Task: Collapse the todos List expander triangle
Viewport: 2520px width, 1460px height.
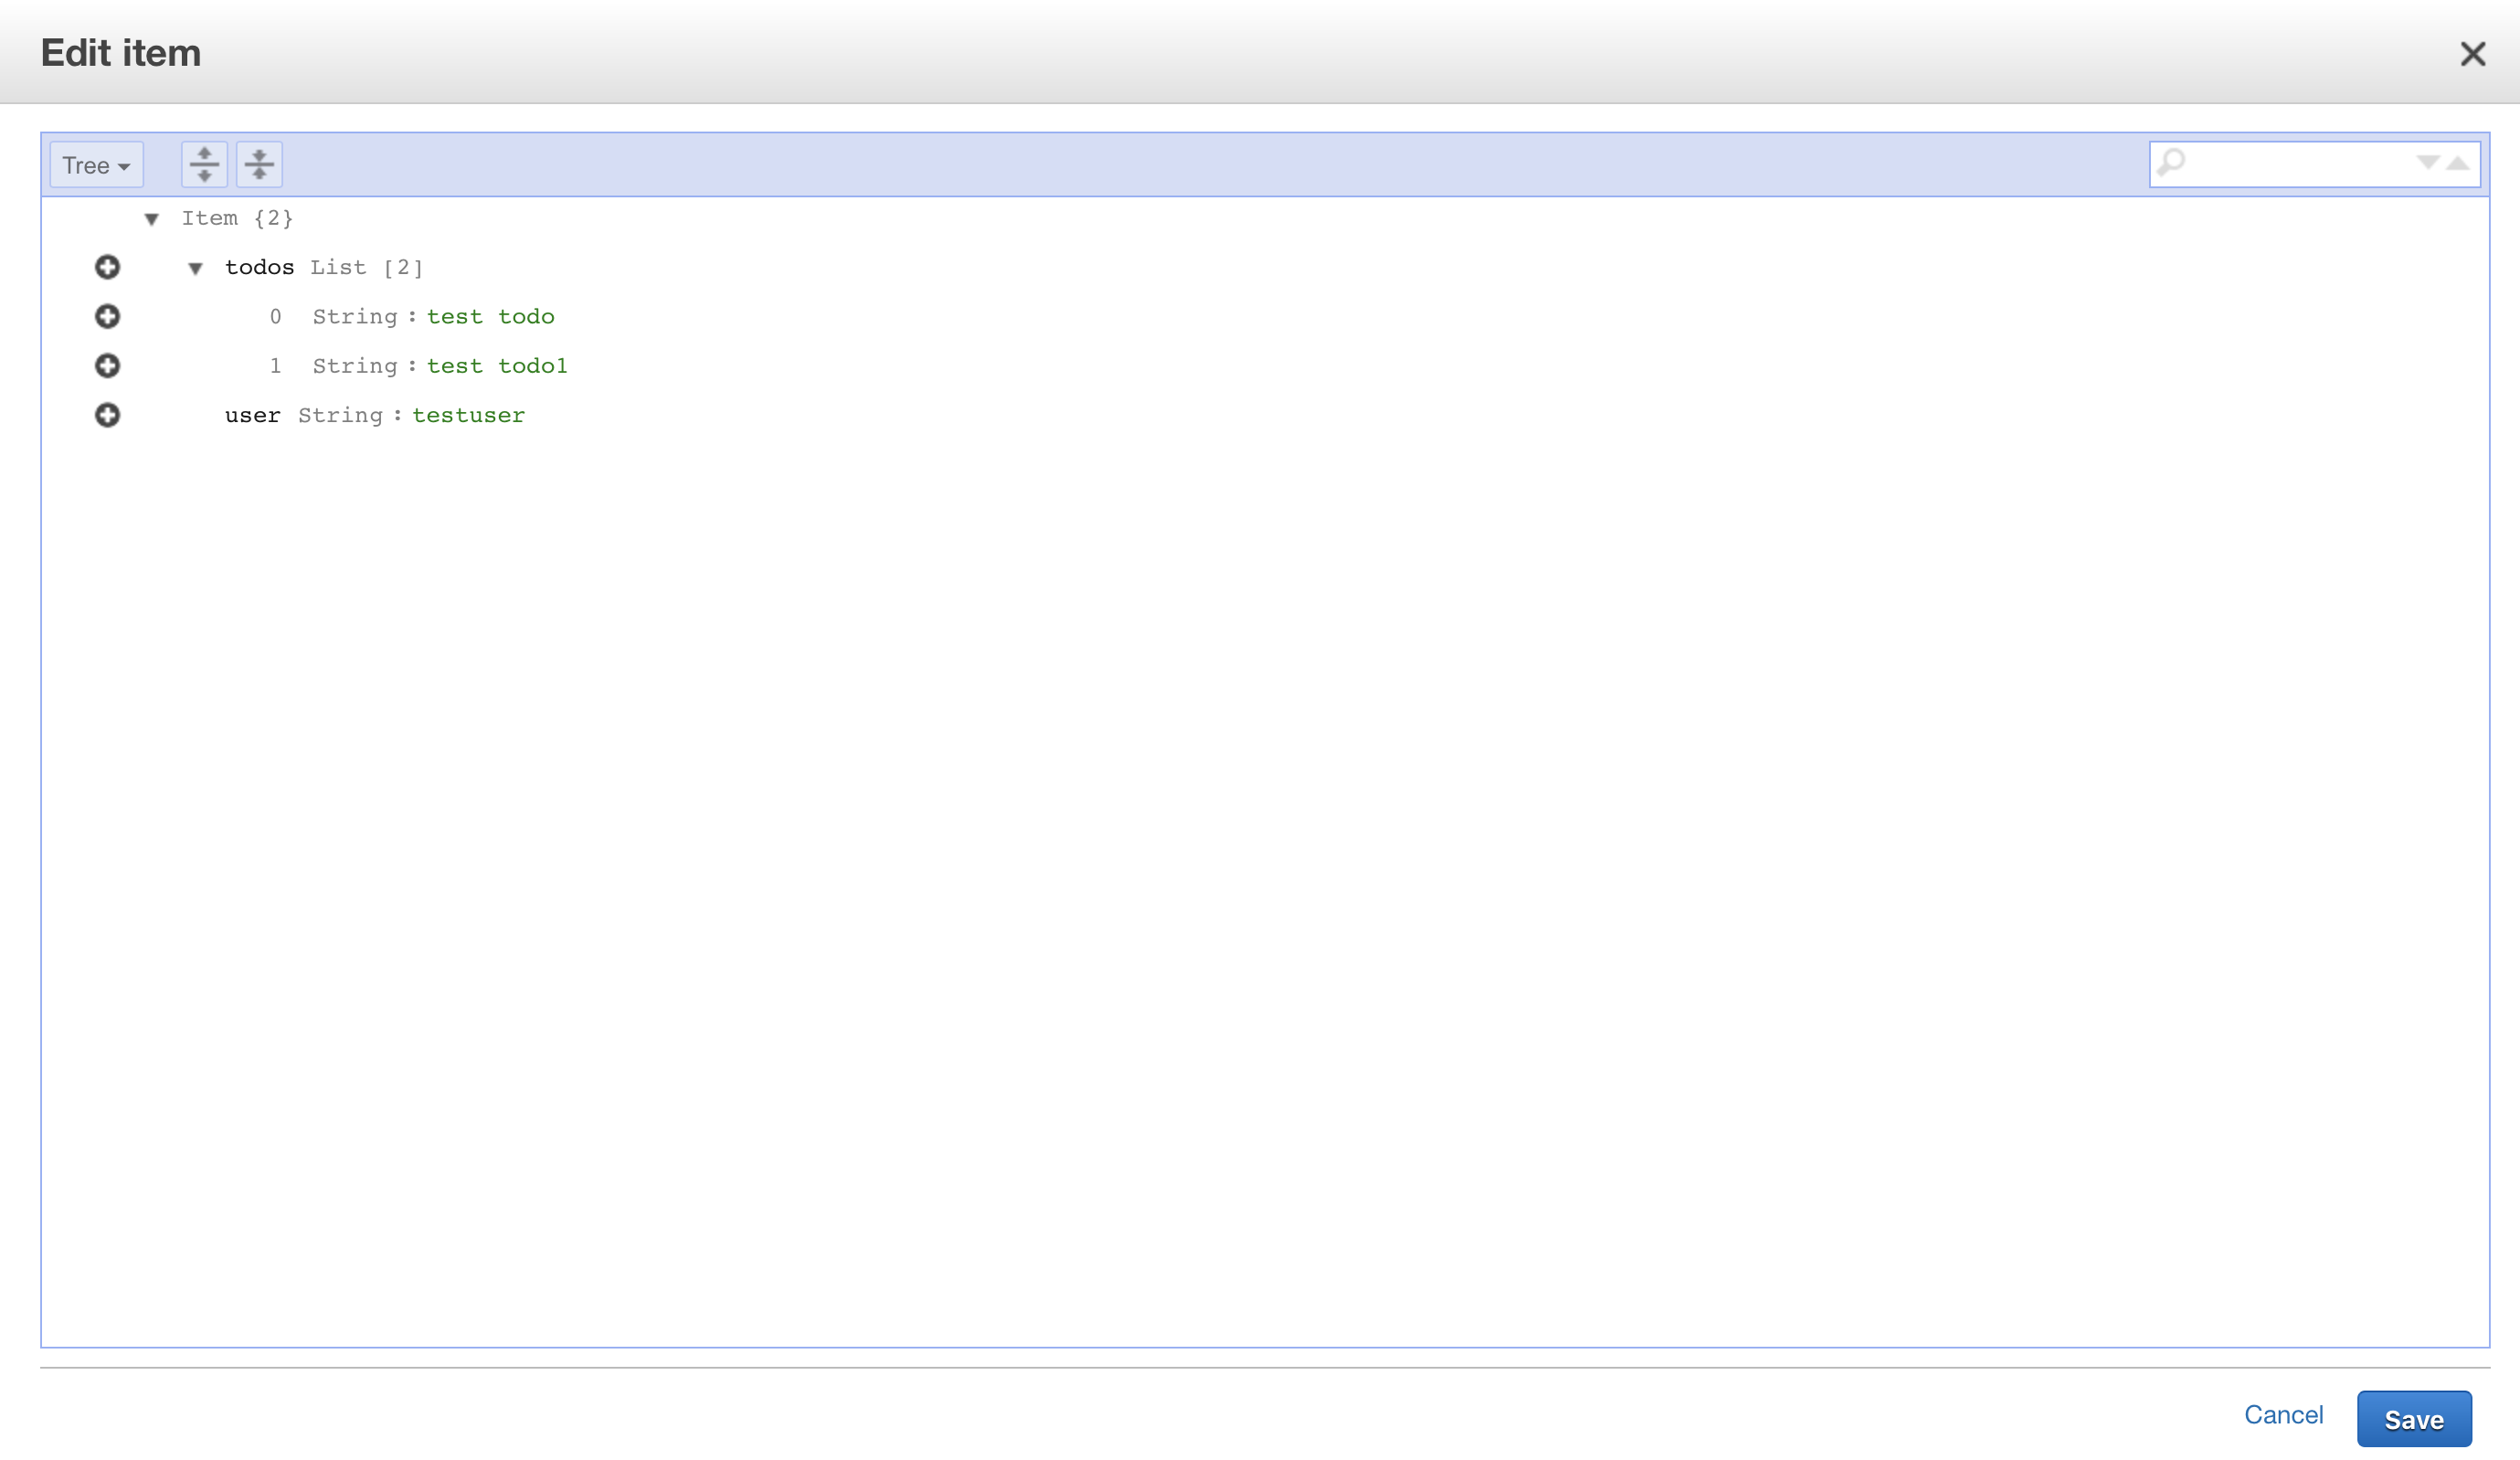Action: click(x=196, y=268)
